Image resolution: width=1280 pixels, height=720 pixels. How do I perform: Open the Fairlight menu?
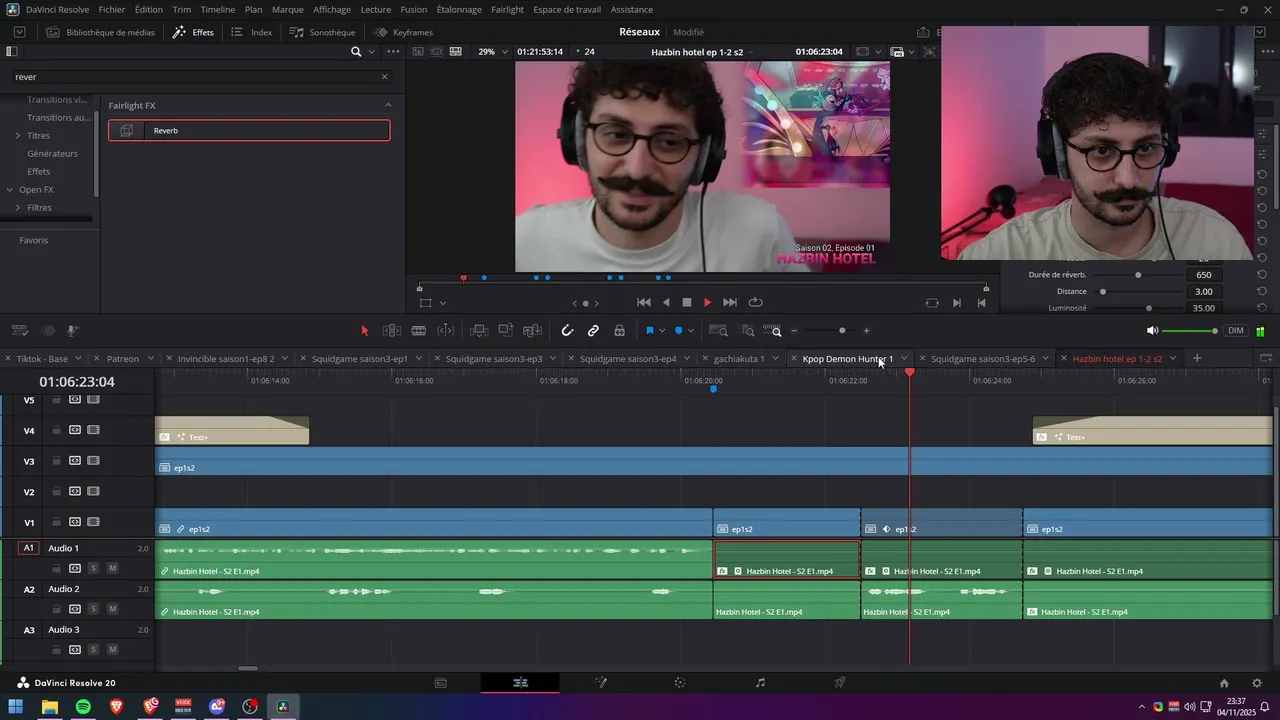tap(507, 9)
